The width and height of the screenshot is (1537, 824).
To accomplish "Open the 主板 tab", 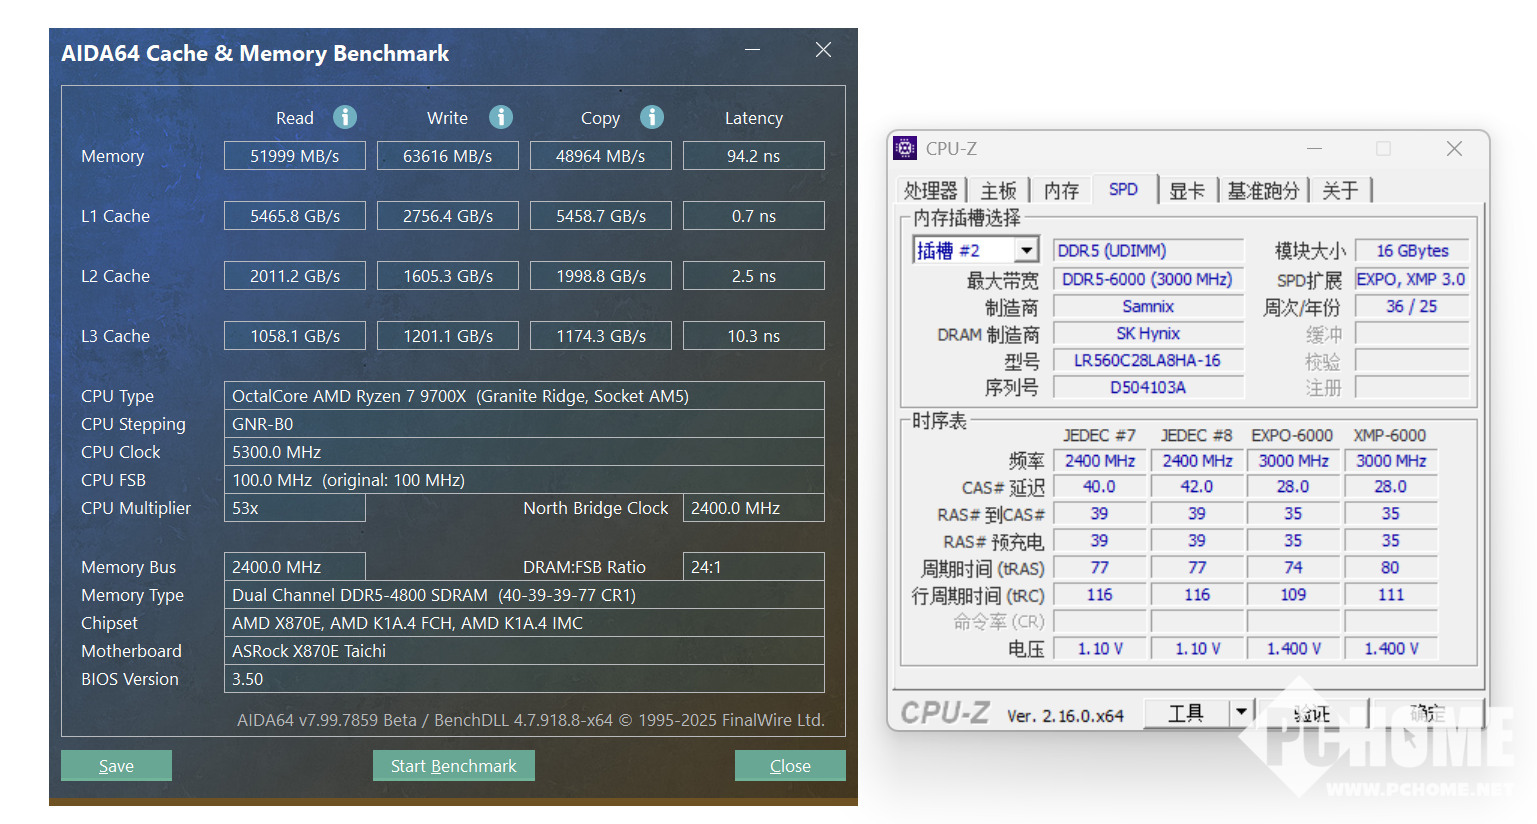I will 998,190.
